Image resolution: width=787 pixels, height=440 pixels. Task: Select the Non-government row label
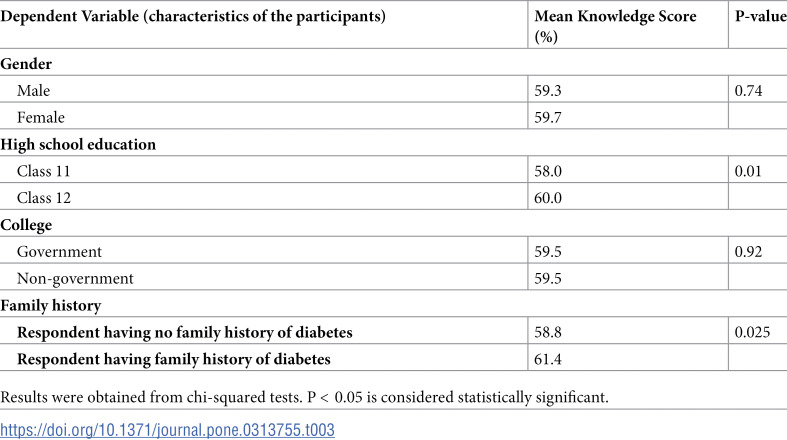[x=75, y=279]
